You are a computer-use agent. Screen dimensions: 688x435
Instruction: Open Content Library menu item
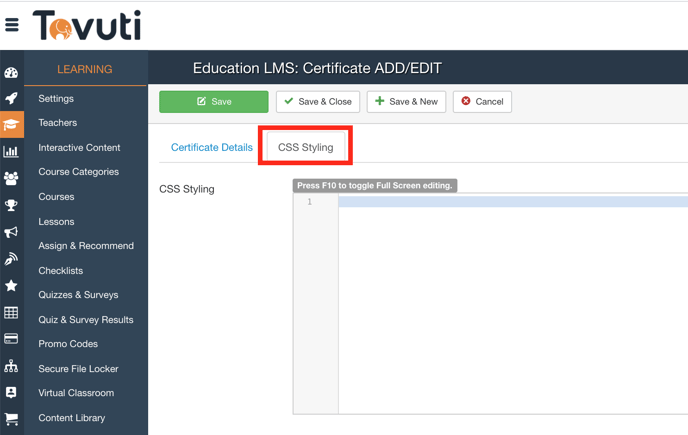(x=72, y=418)
